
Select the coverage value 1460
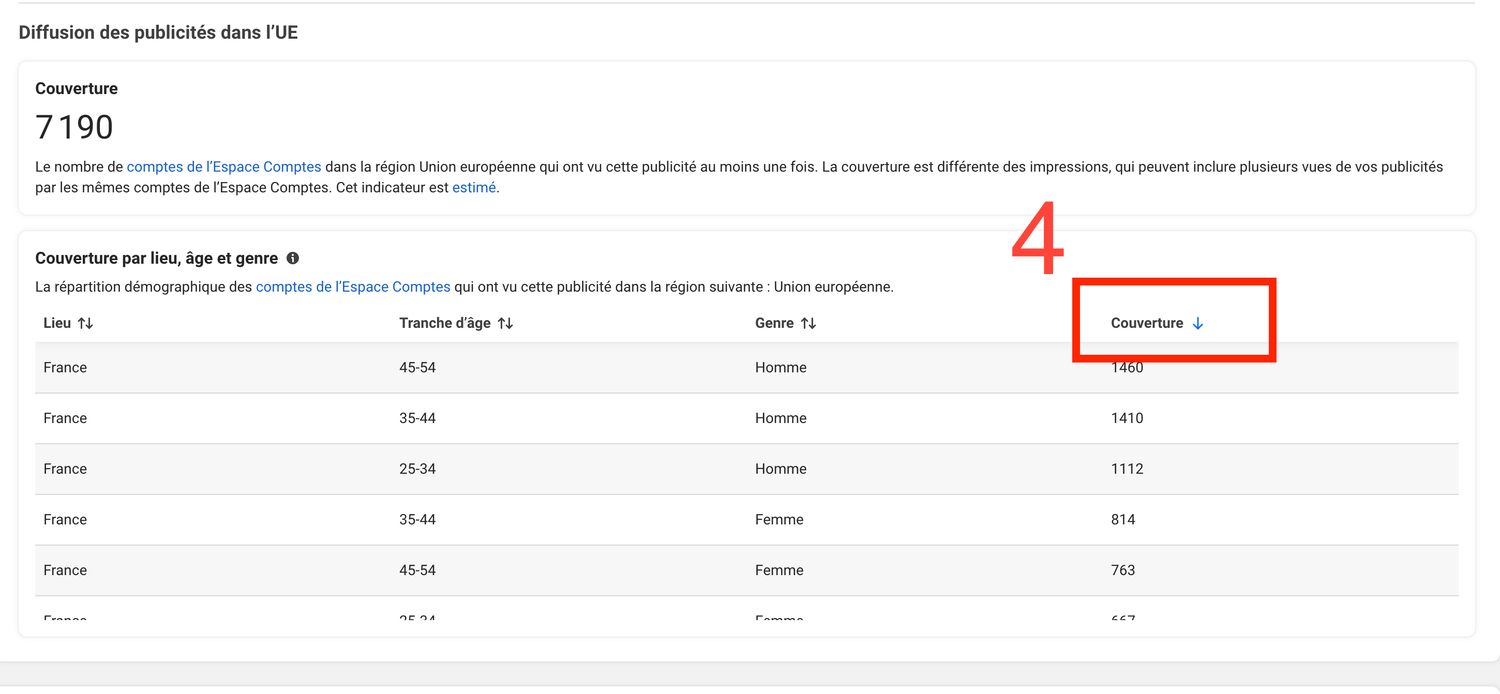click(1127, 368)
